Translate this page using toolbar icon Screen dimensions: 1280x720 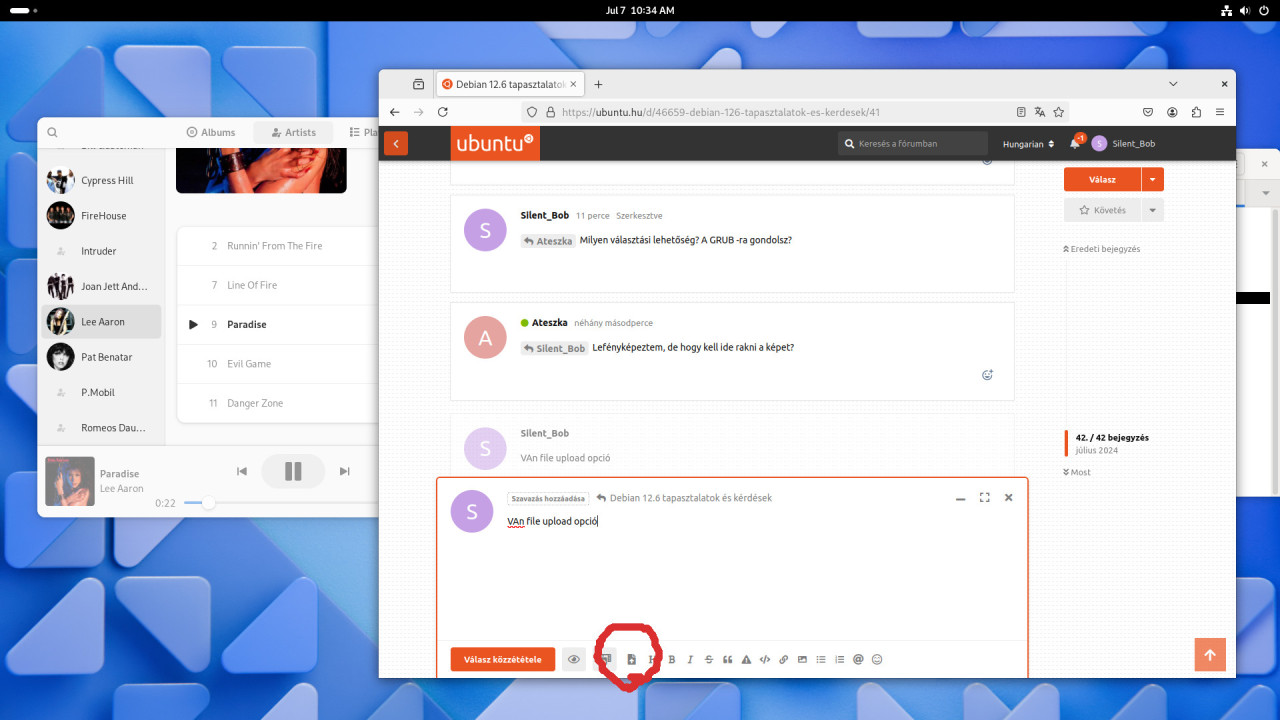click(1040, 112)
